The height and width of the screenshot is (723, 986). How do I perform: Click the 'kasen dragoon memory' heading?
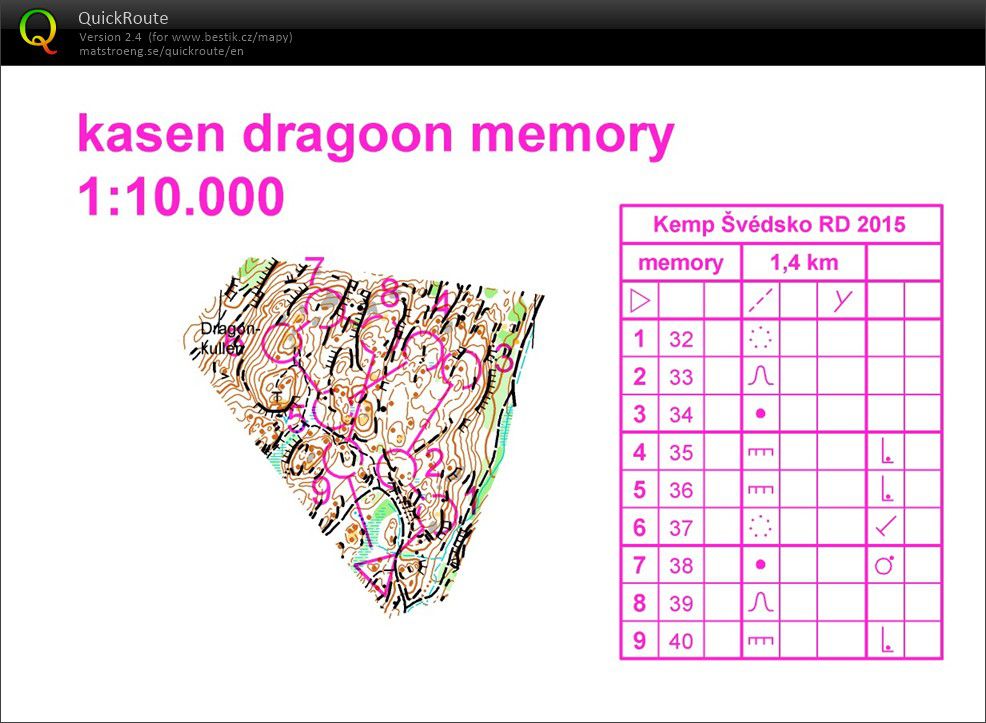(x=375, y=135)
